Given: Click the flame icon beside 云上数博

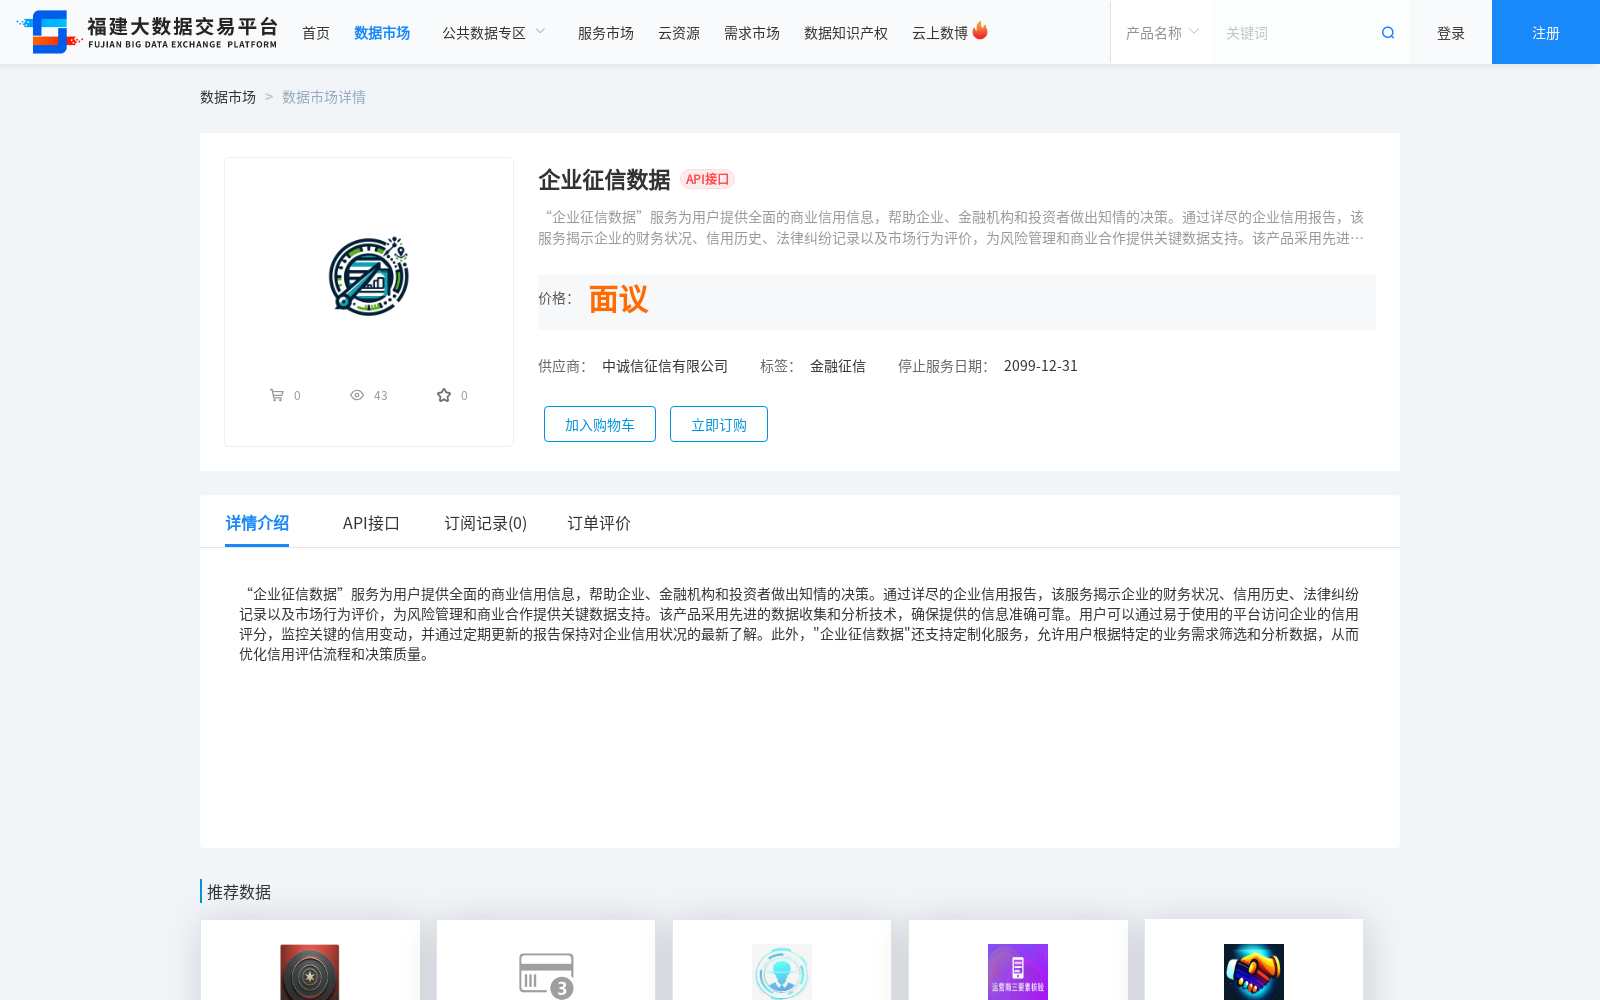Looking at the screenshot, I should [980, 31].
